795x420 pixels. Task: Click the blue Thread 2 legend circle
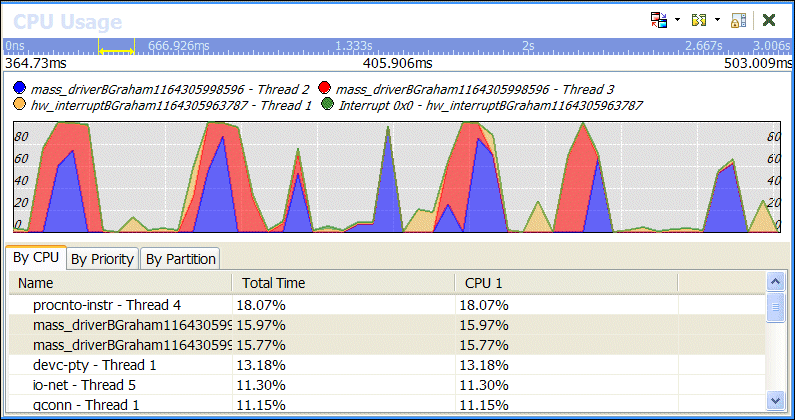[x=20, y=90]
